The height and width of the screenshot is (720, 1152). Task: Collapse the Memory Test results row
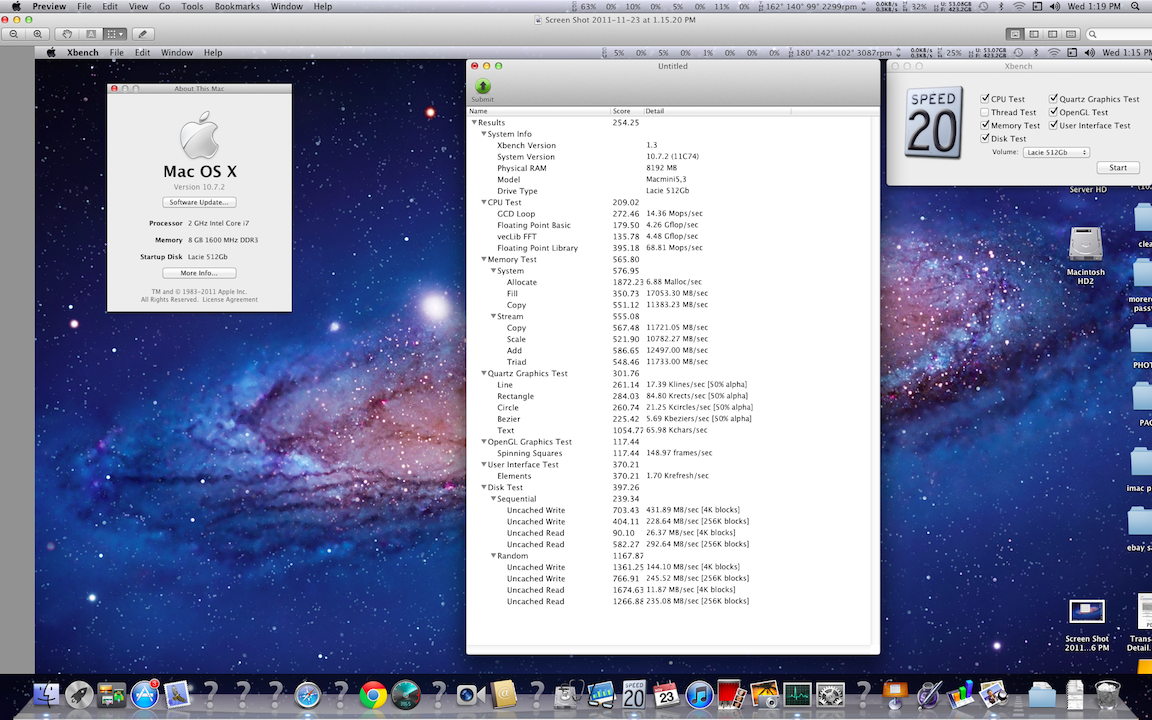click(x=483, y=259)
